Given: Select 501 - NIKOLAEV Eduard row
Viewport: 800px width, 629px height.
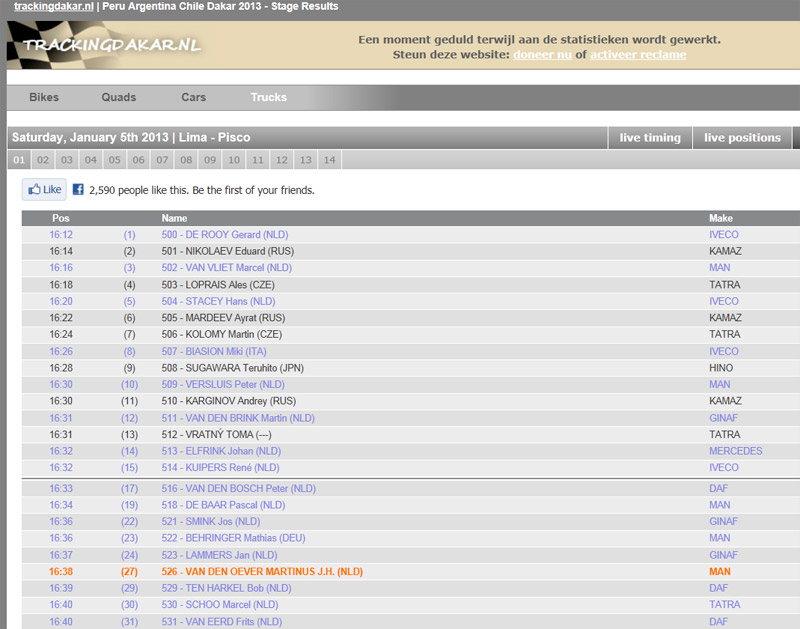Looking at the screenshot, I should coord(411,251).
